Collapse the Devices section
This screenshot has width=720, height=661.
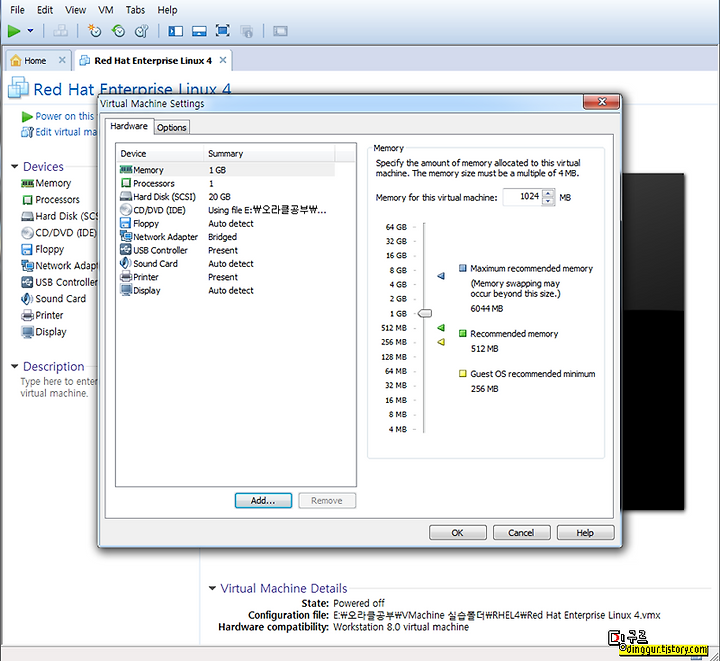(x=15, y=166)
